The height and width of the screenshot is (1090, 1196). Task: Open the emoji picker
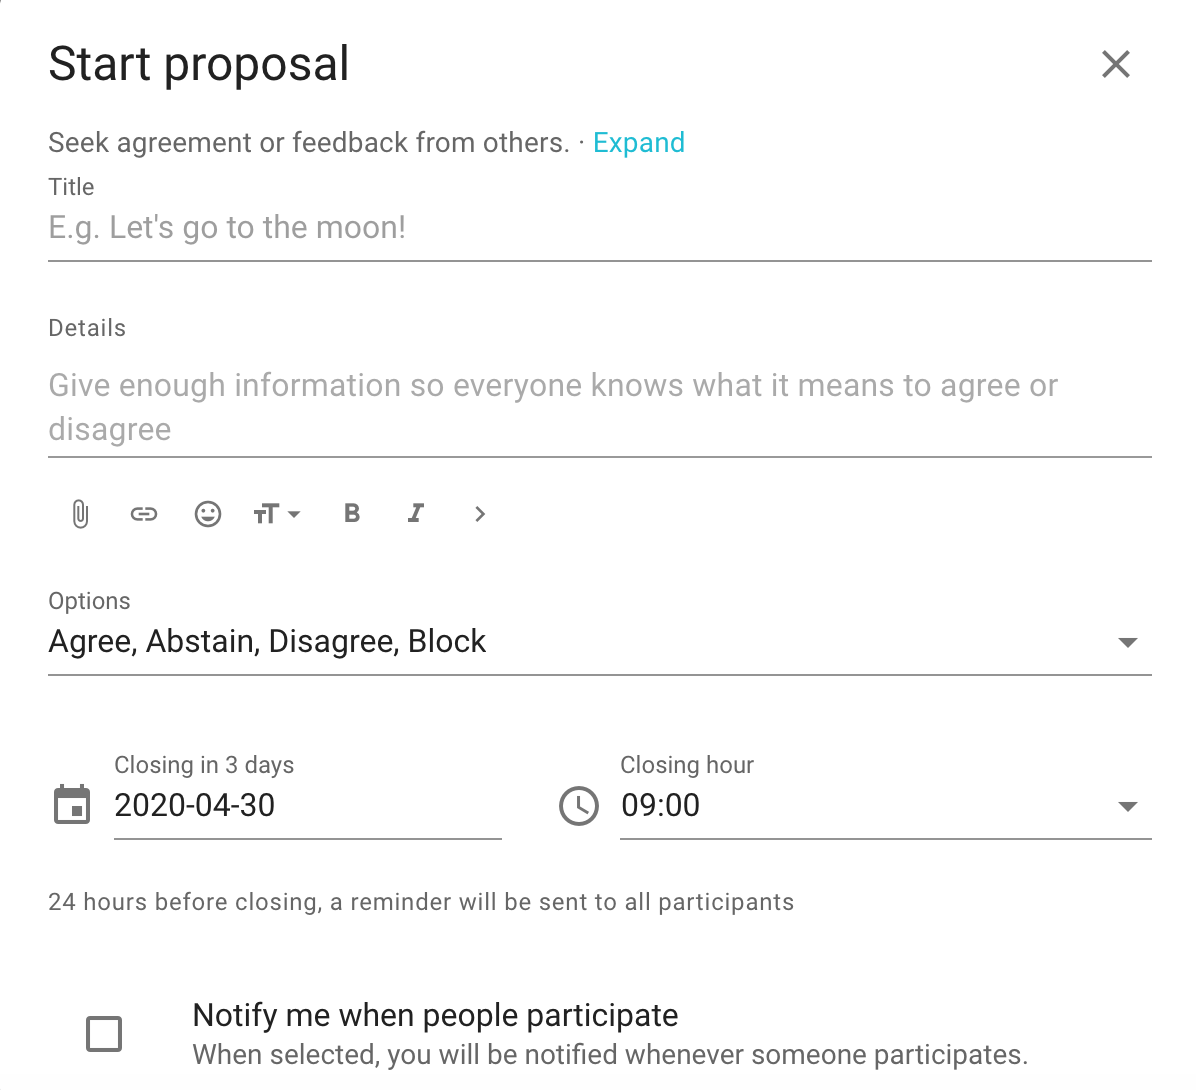point(208,514)
